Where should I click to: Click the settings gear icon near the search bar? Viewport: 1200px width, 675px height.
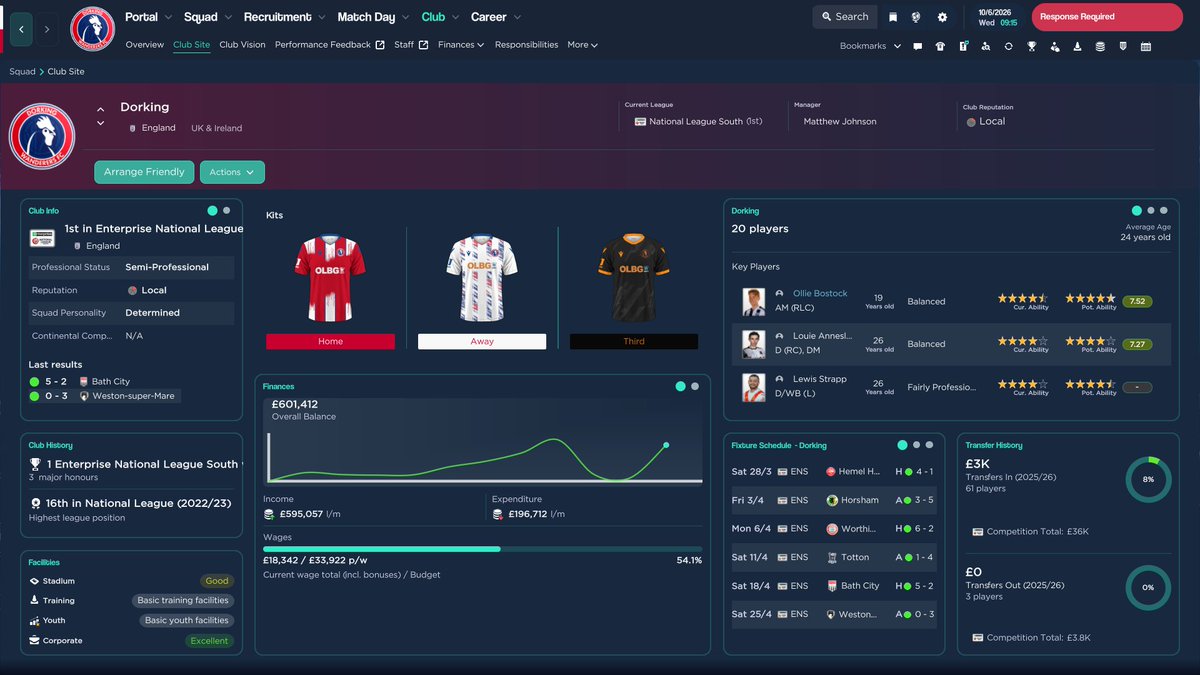click(940, 17)
